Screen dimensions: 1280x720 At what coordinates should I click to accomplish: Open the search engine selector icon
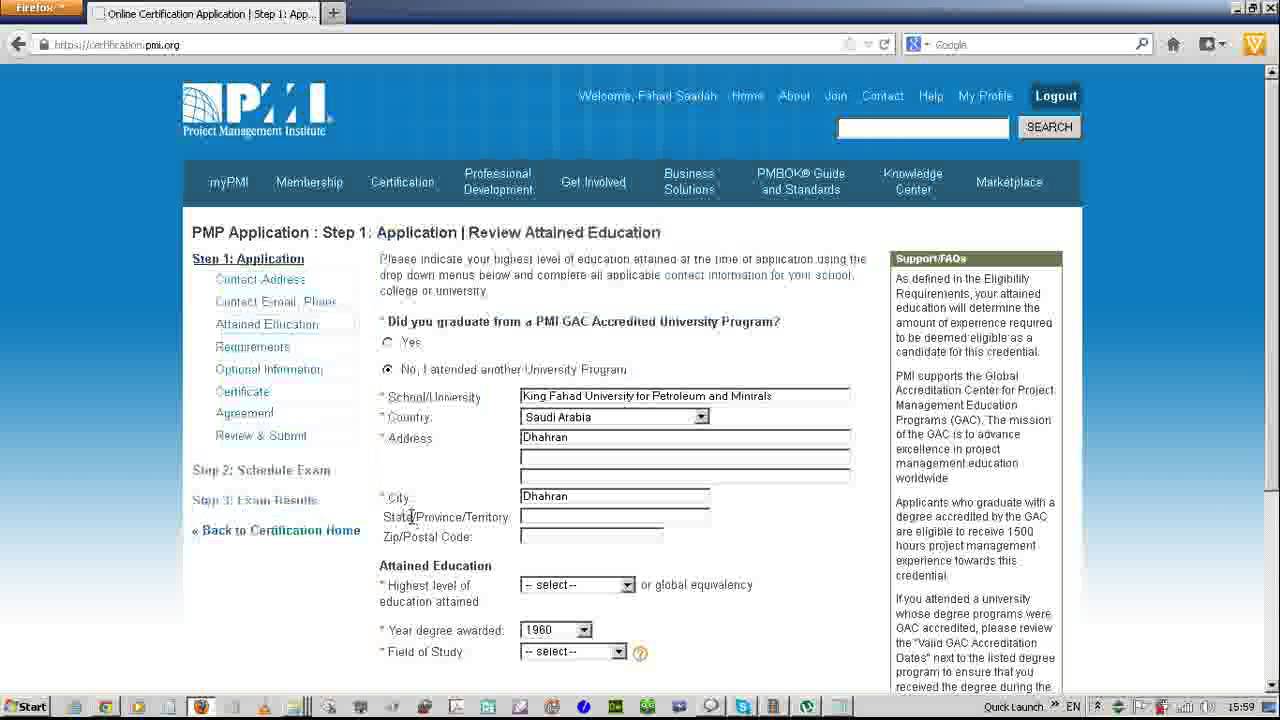coord(916,44)
